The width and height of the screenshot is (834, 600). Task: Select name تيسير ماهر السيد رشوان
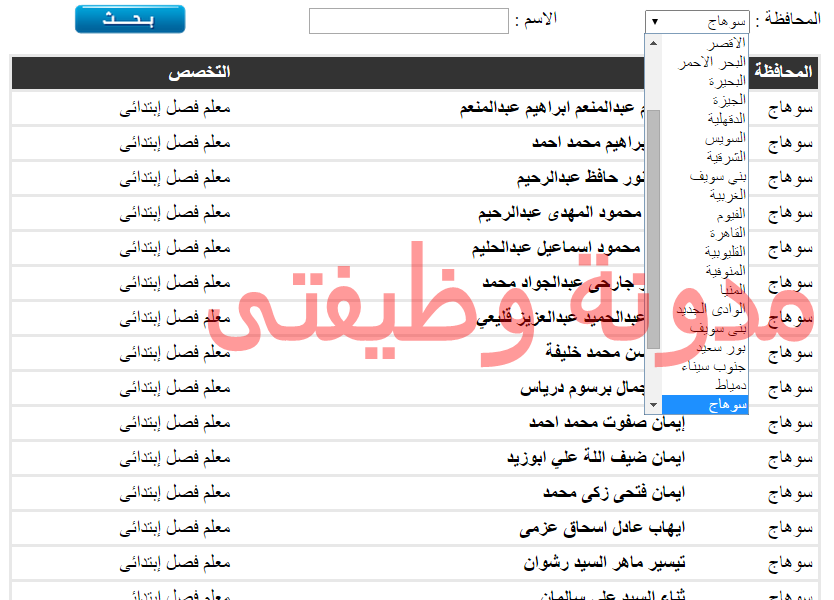(605, 563)
